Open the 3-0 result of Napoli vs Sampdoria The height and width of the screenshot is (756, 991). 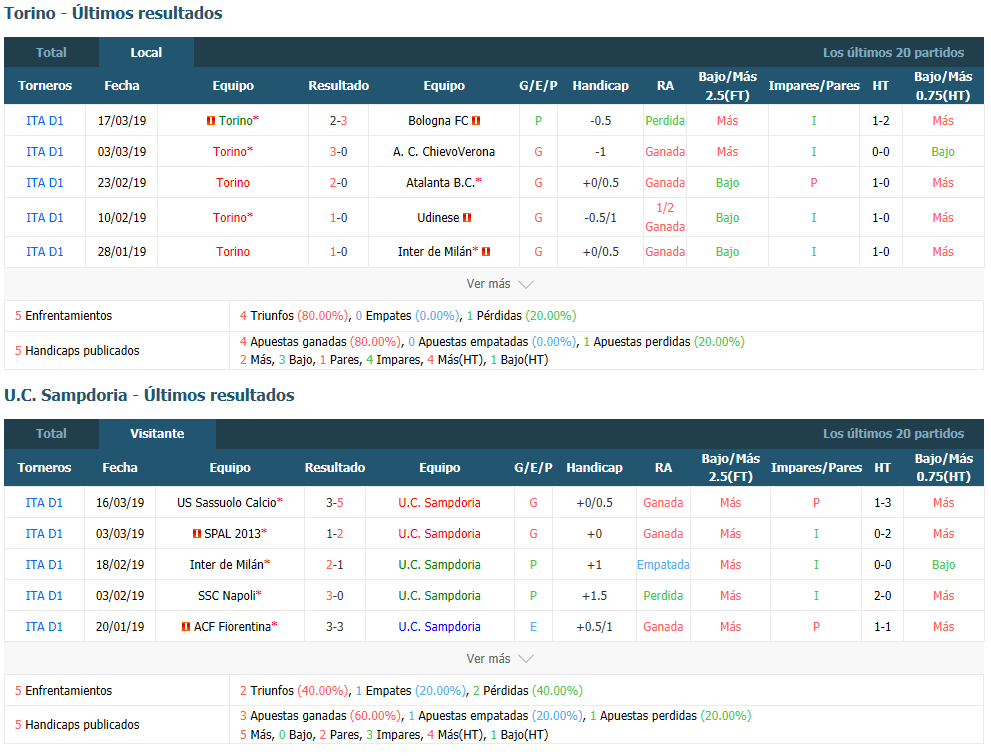[x=335, y=596]
